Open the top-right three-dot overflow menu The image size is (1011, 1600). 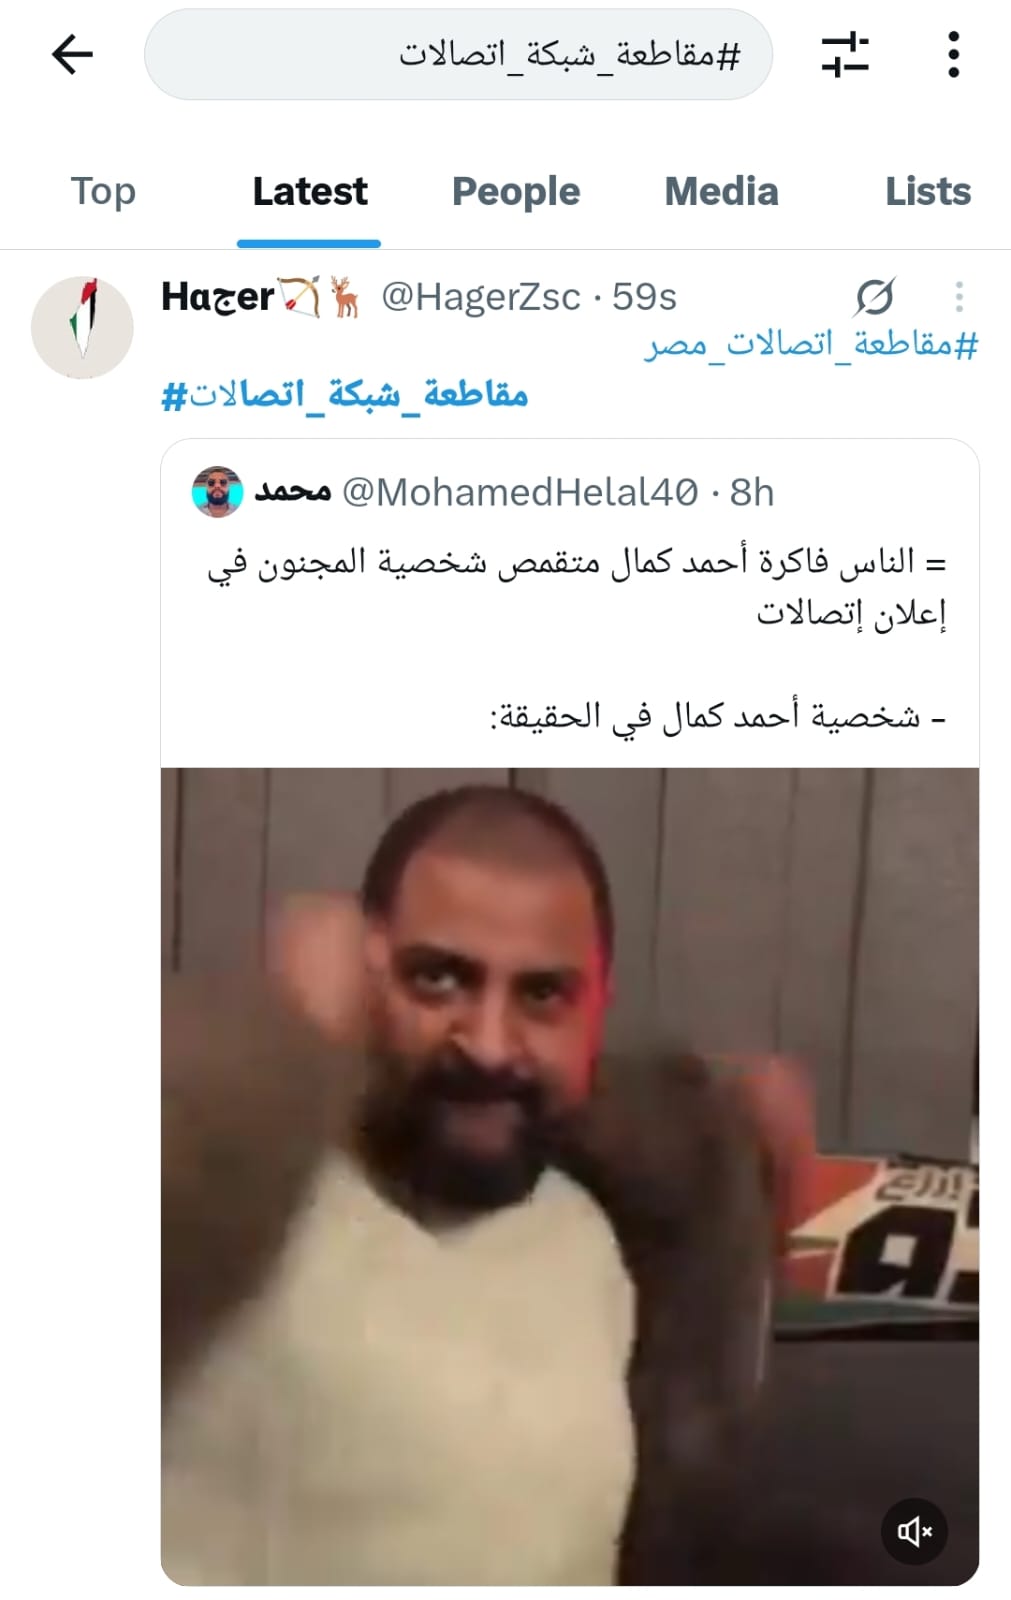(953, 54)
